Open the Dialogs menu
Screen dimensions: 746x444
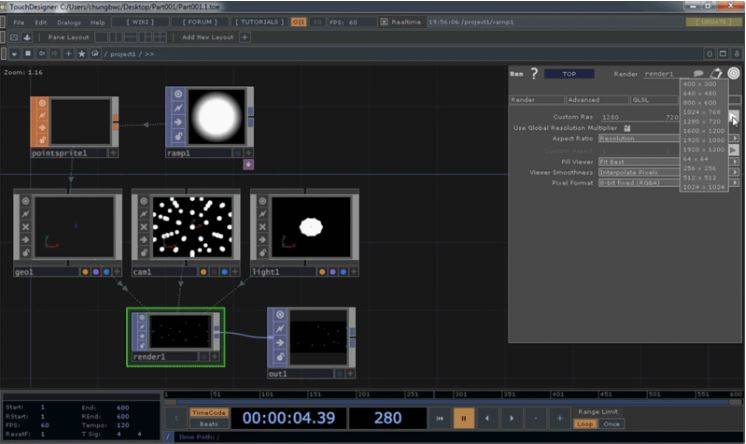[x=68, y=21]
